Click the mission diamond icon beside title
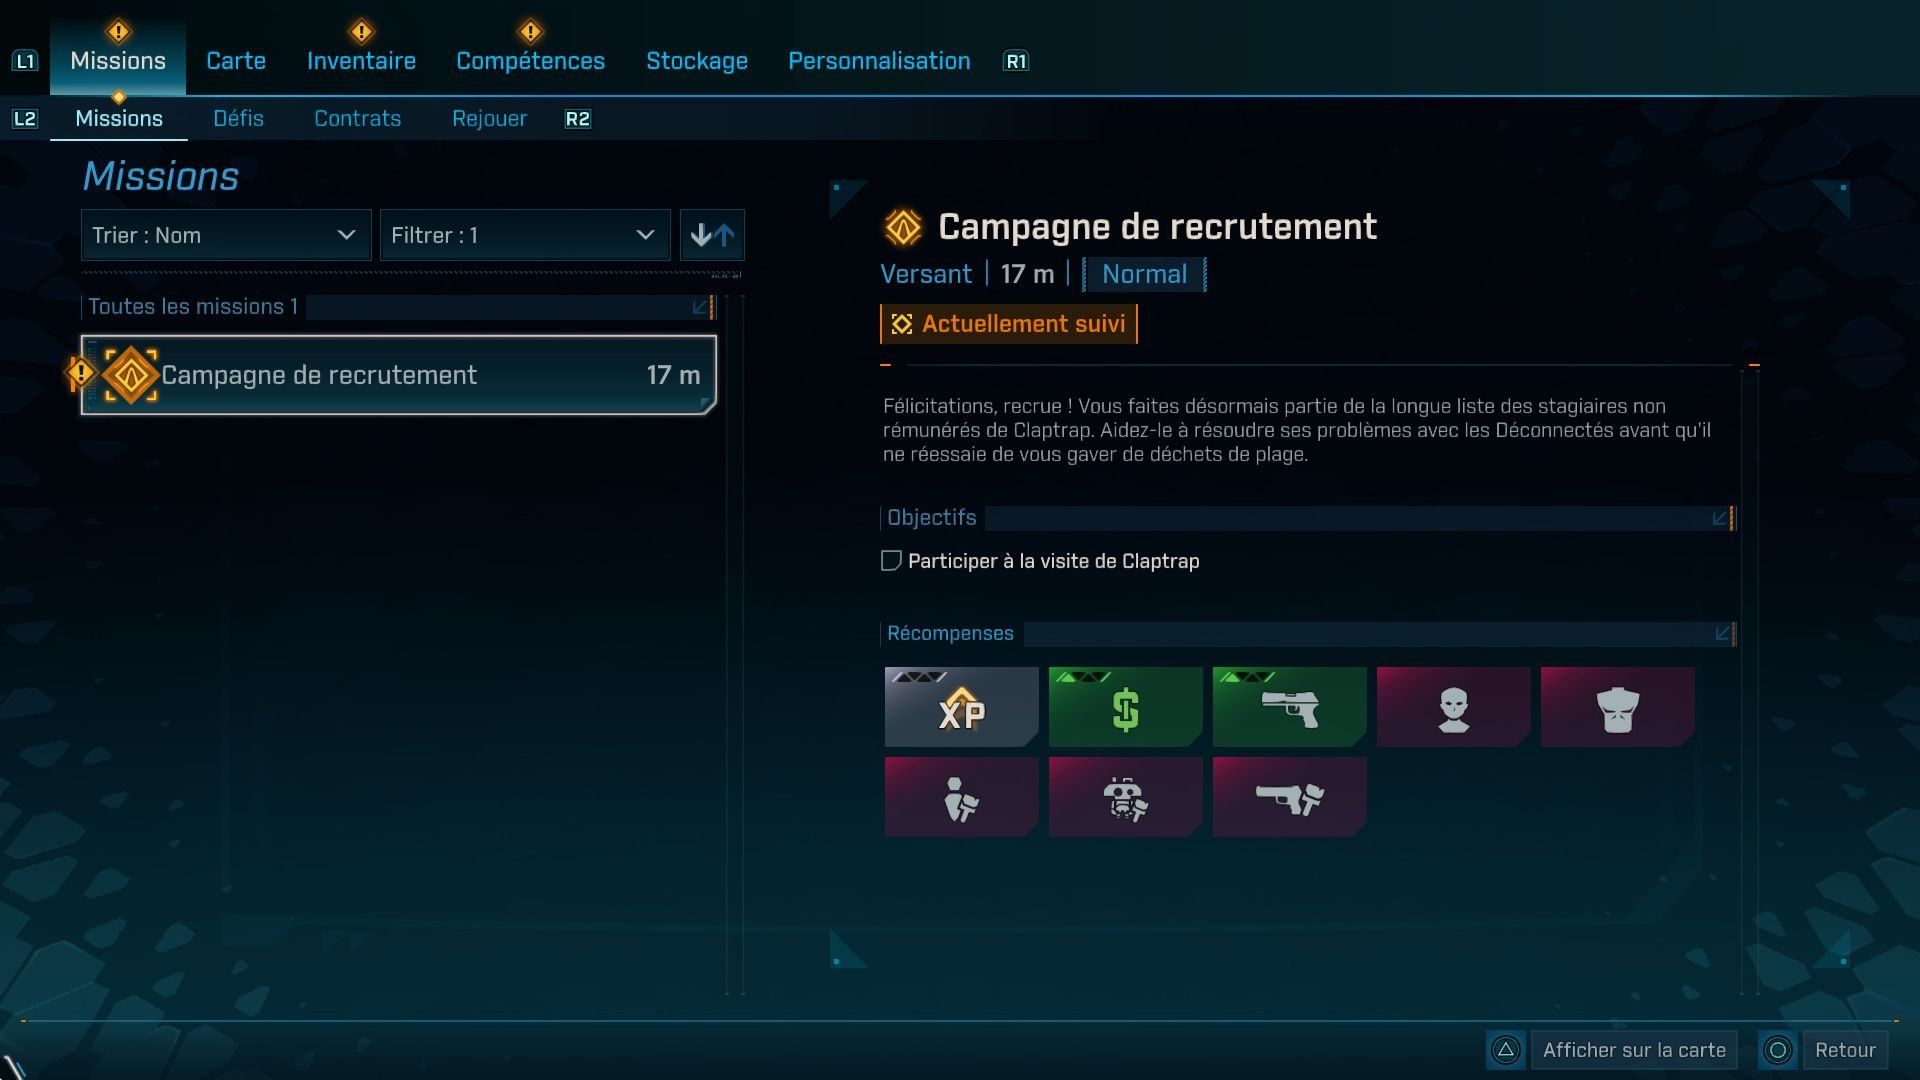 tap(904, 228)
